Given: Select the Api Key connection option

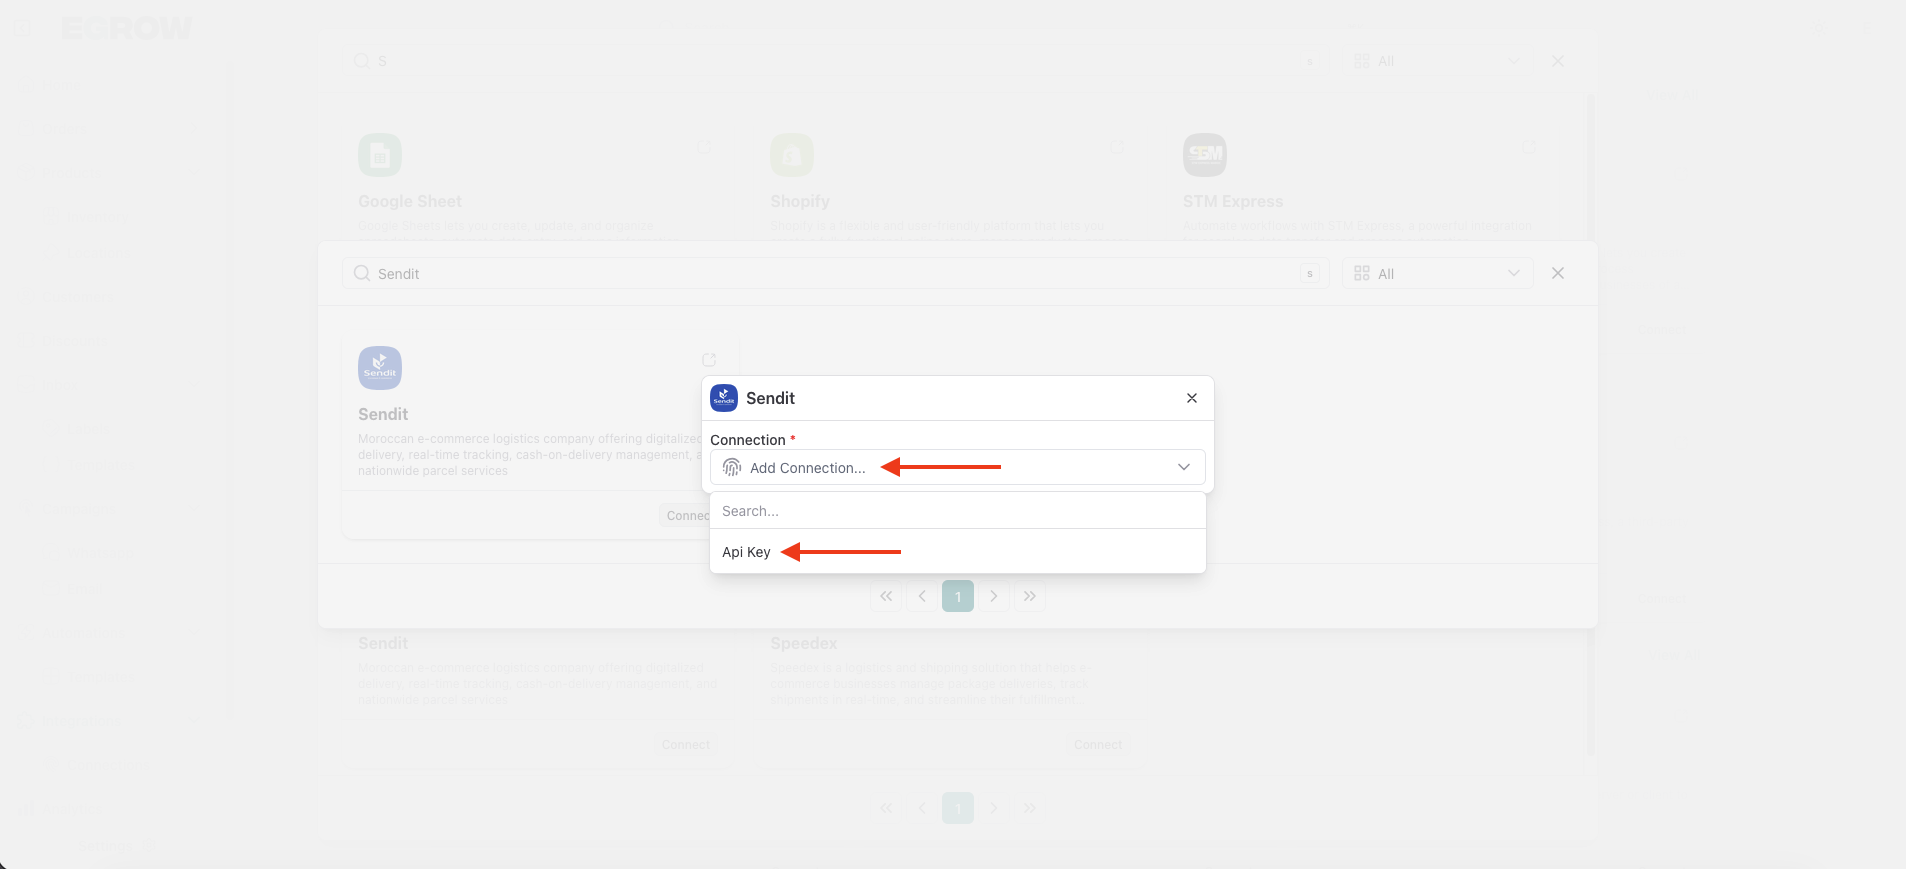Looking at the screenshot, I should coord(746,552).
